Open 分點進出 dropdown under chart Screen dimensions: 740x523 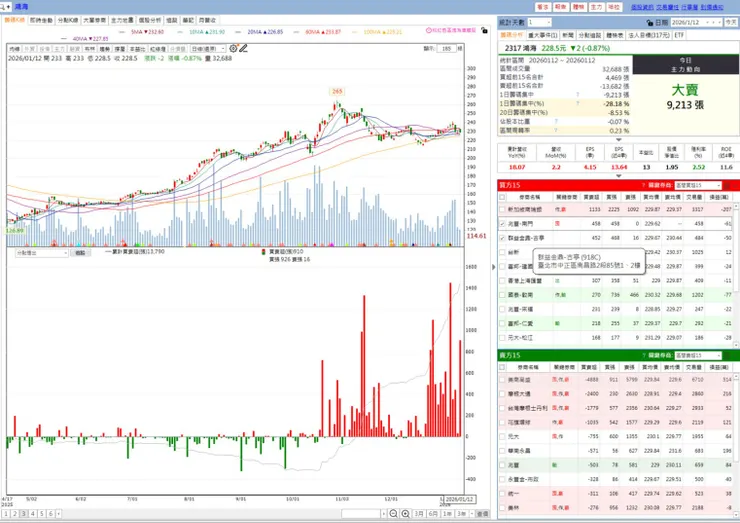[x=42, y=253]
